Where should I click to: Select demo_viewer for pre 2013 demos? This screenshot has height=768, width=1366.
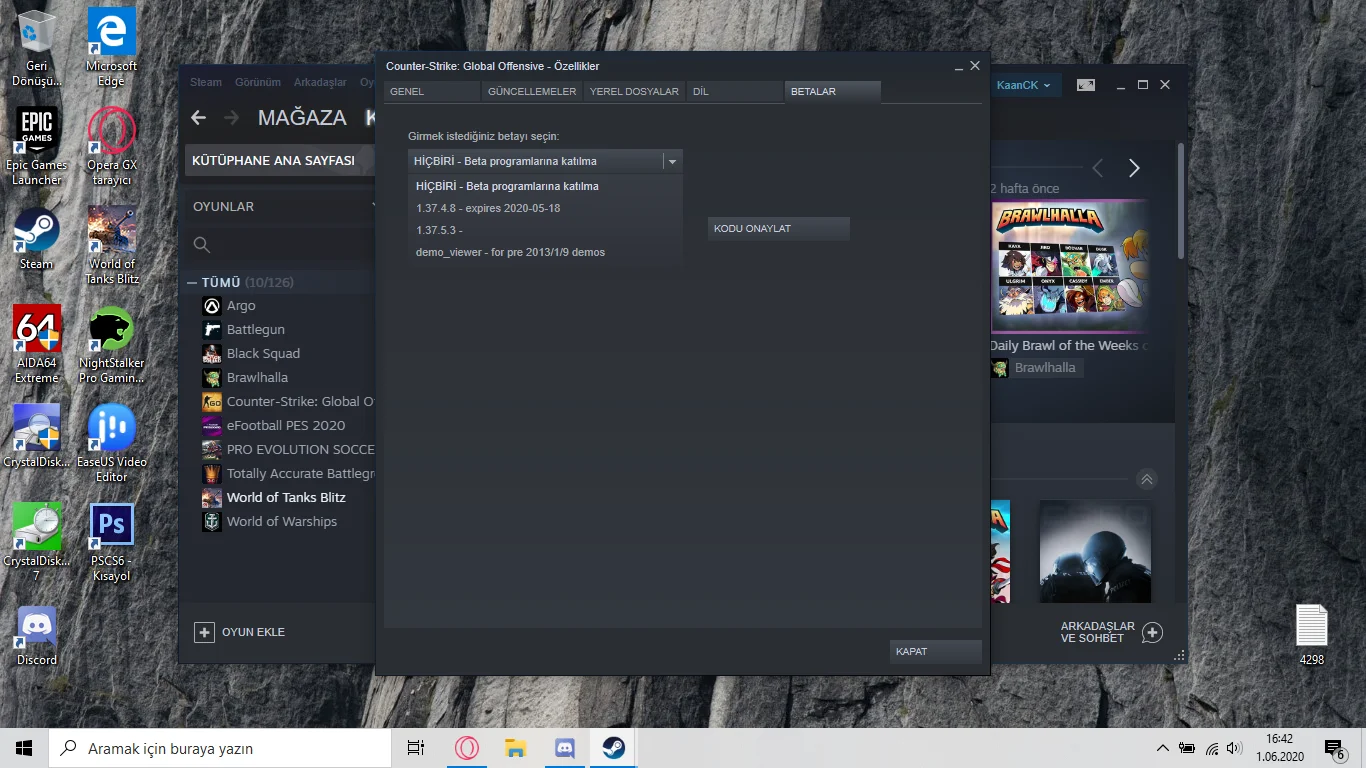click(x=546, y=252)
